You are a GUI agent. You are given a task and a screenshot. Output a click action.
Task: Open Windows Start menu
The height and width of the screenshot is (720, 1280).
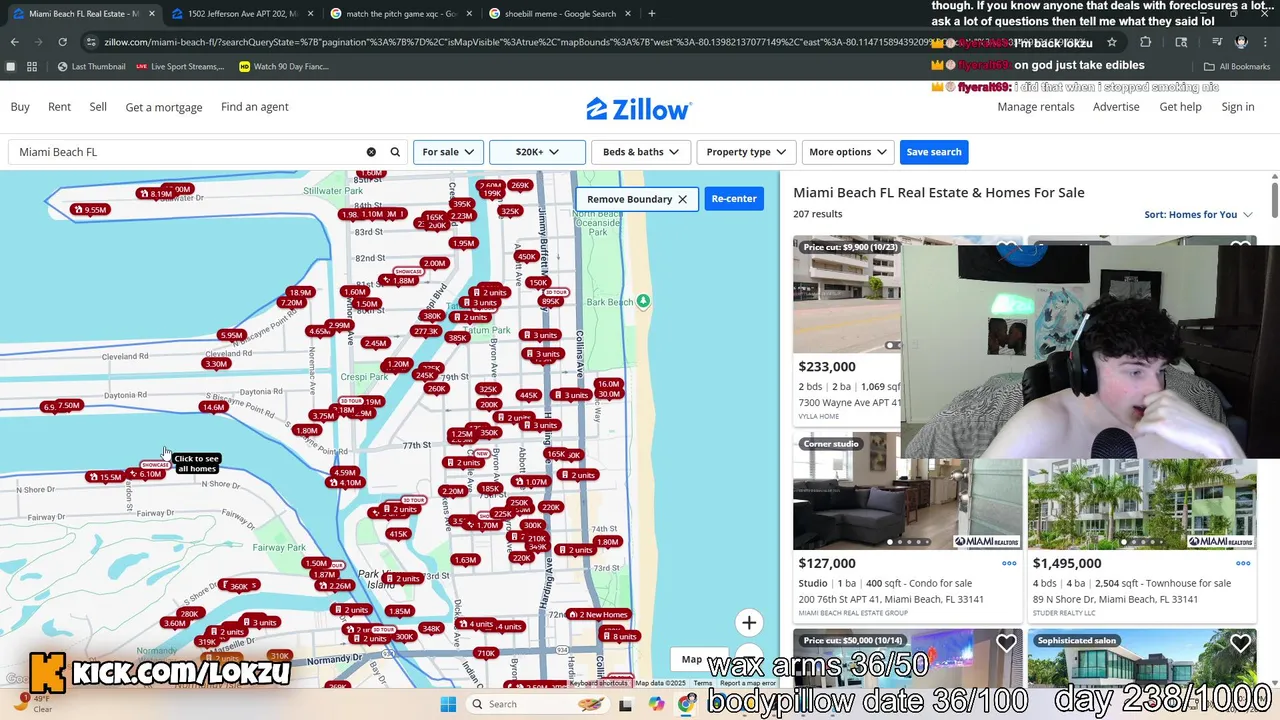pos(448,704)
